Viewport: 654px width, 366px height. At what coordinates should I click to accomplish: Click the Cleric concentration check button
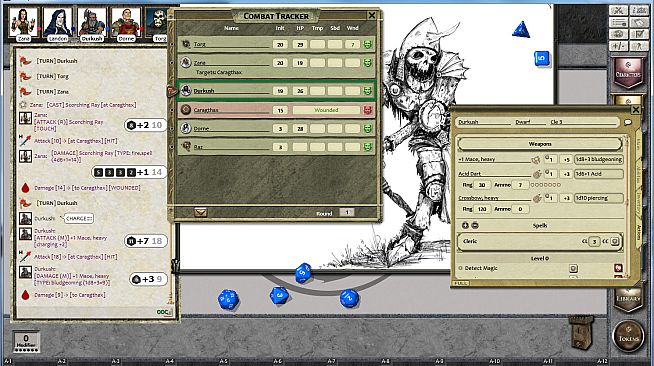pos(615,242)
